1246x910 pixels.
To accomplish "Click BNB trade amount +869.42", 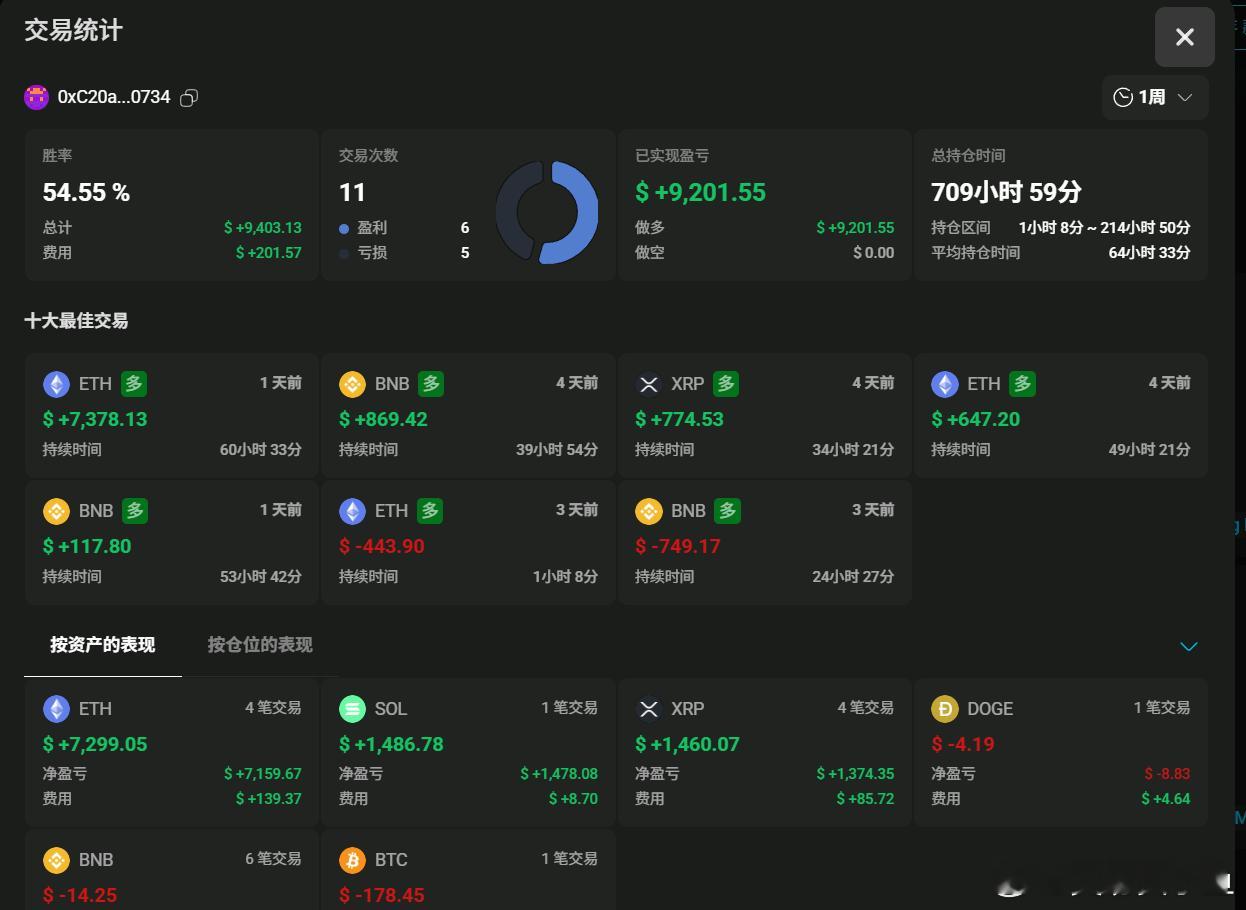I will tap(383, 419).
